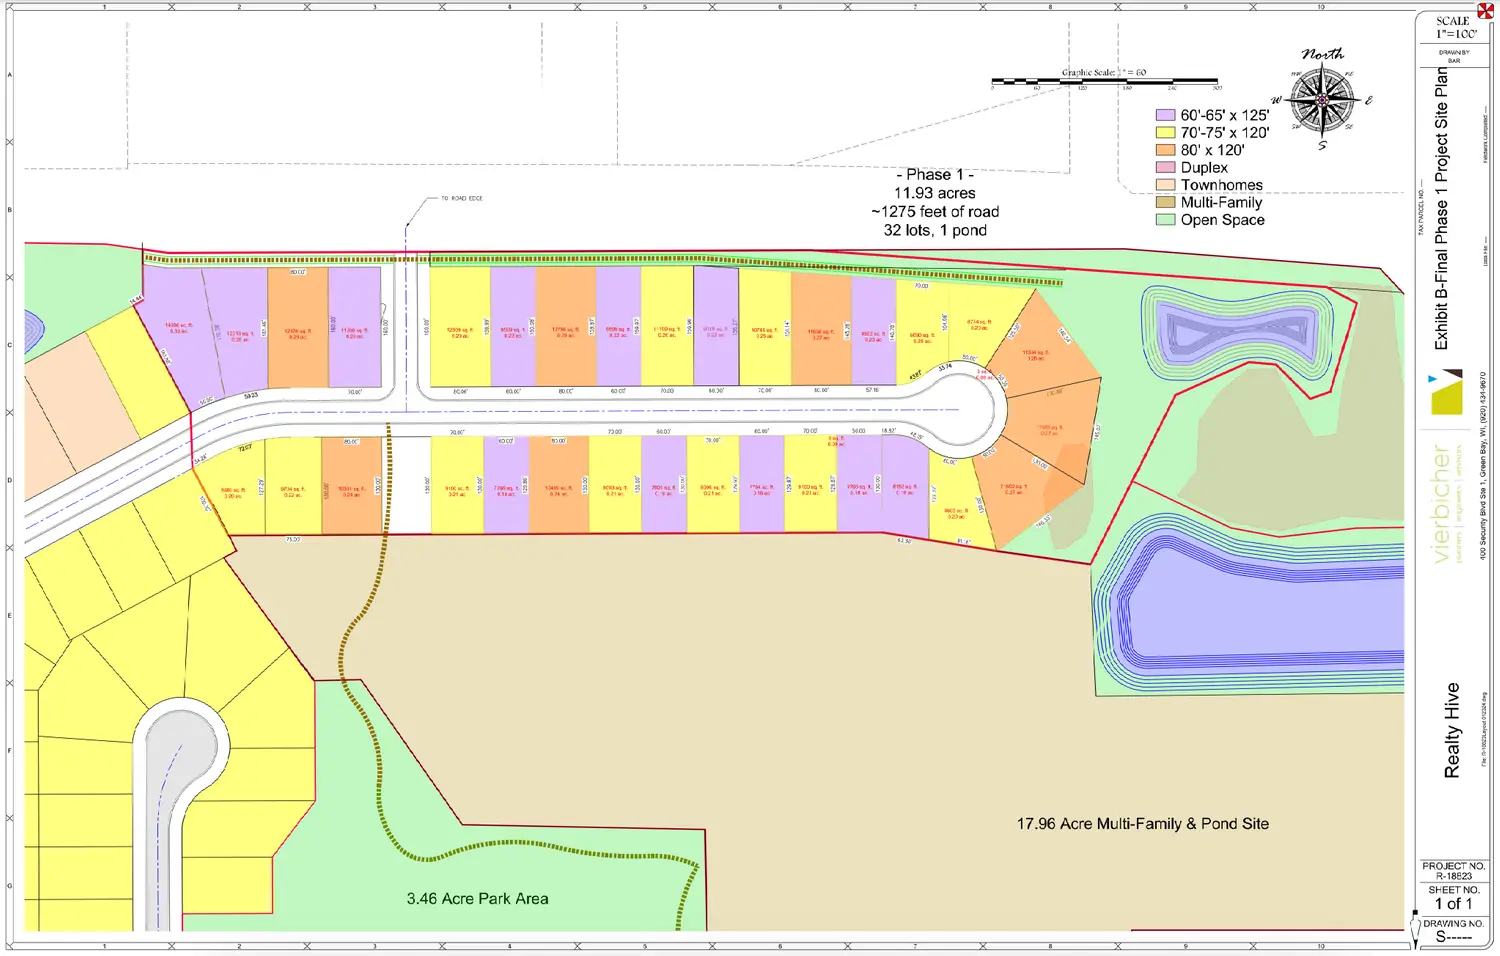
Task: Click the red close icon in top-right corner
Action: click(1485, 11)
